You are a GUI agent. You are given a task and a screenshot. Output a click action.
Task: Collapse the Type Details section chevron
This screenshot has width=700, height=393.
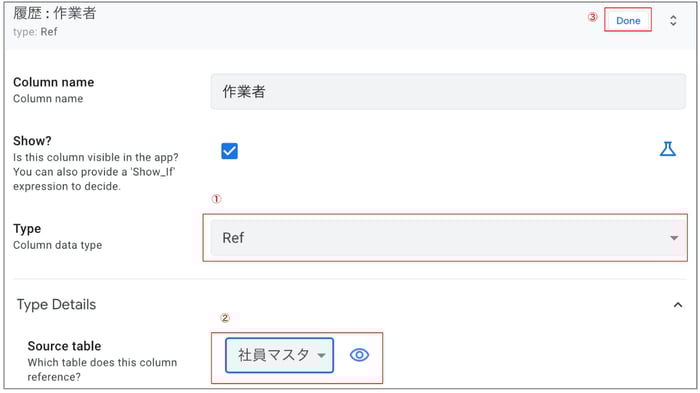[x=678, y=305]
